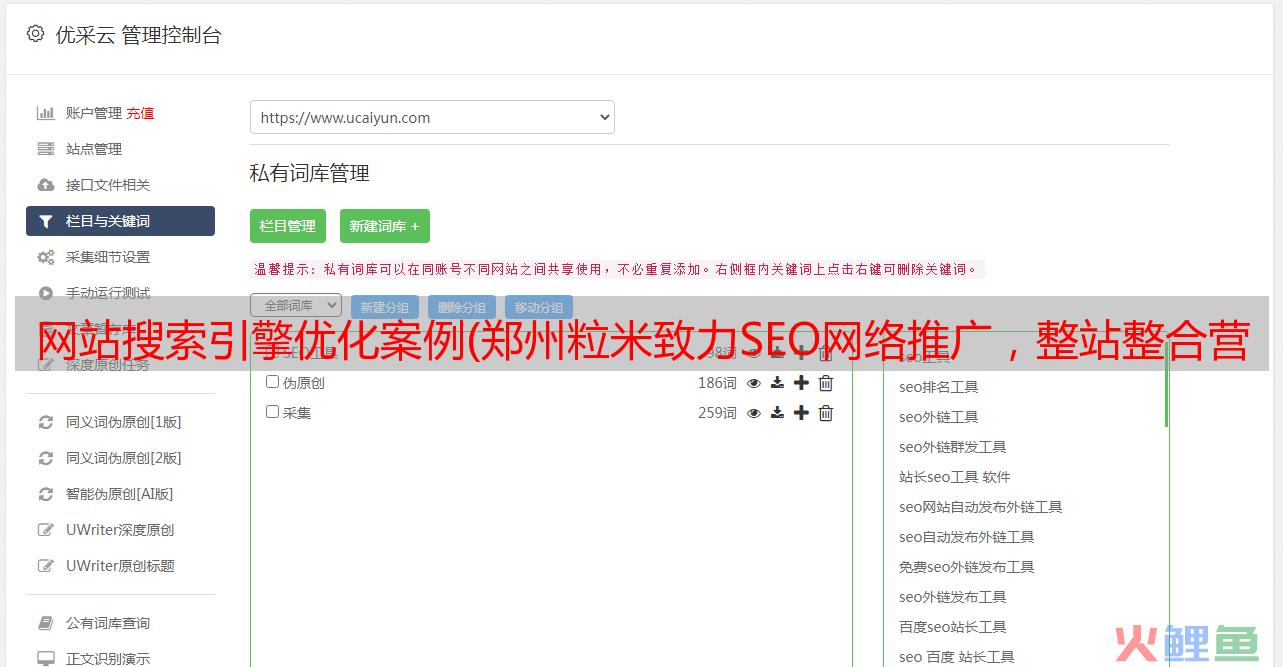1283x667 pixels.
Task: Click the green scrollbar in keyword list
Action: click(x=1166, y=385)
